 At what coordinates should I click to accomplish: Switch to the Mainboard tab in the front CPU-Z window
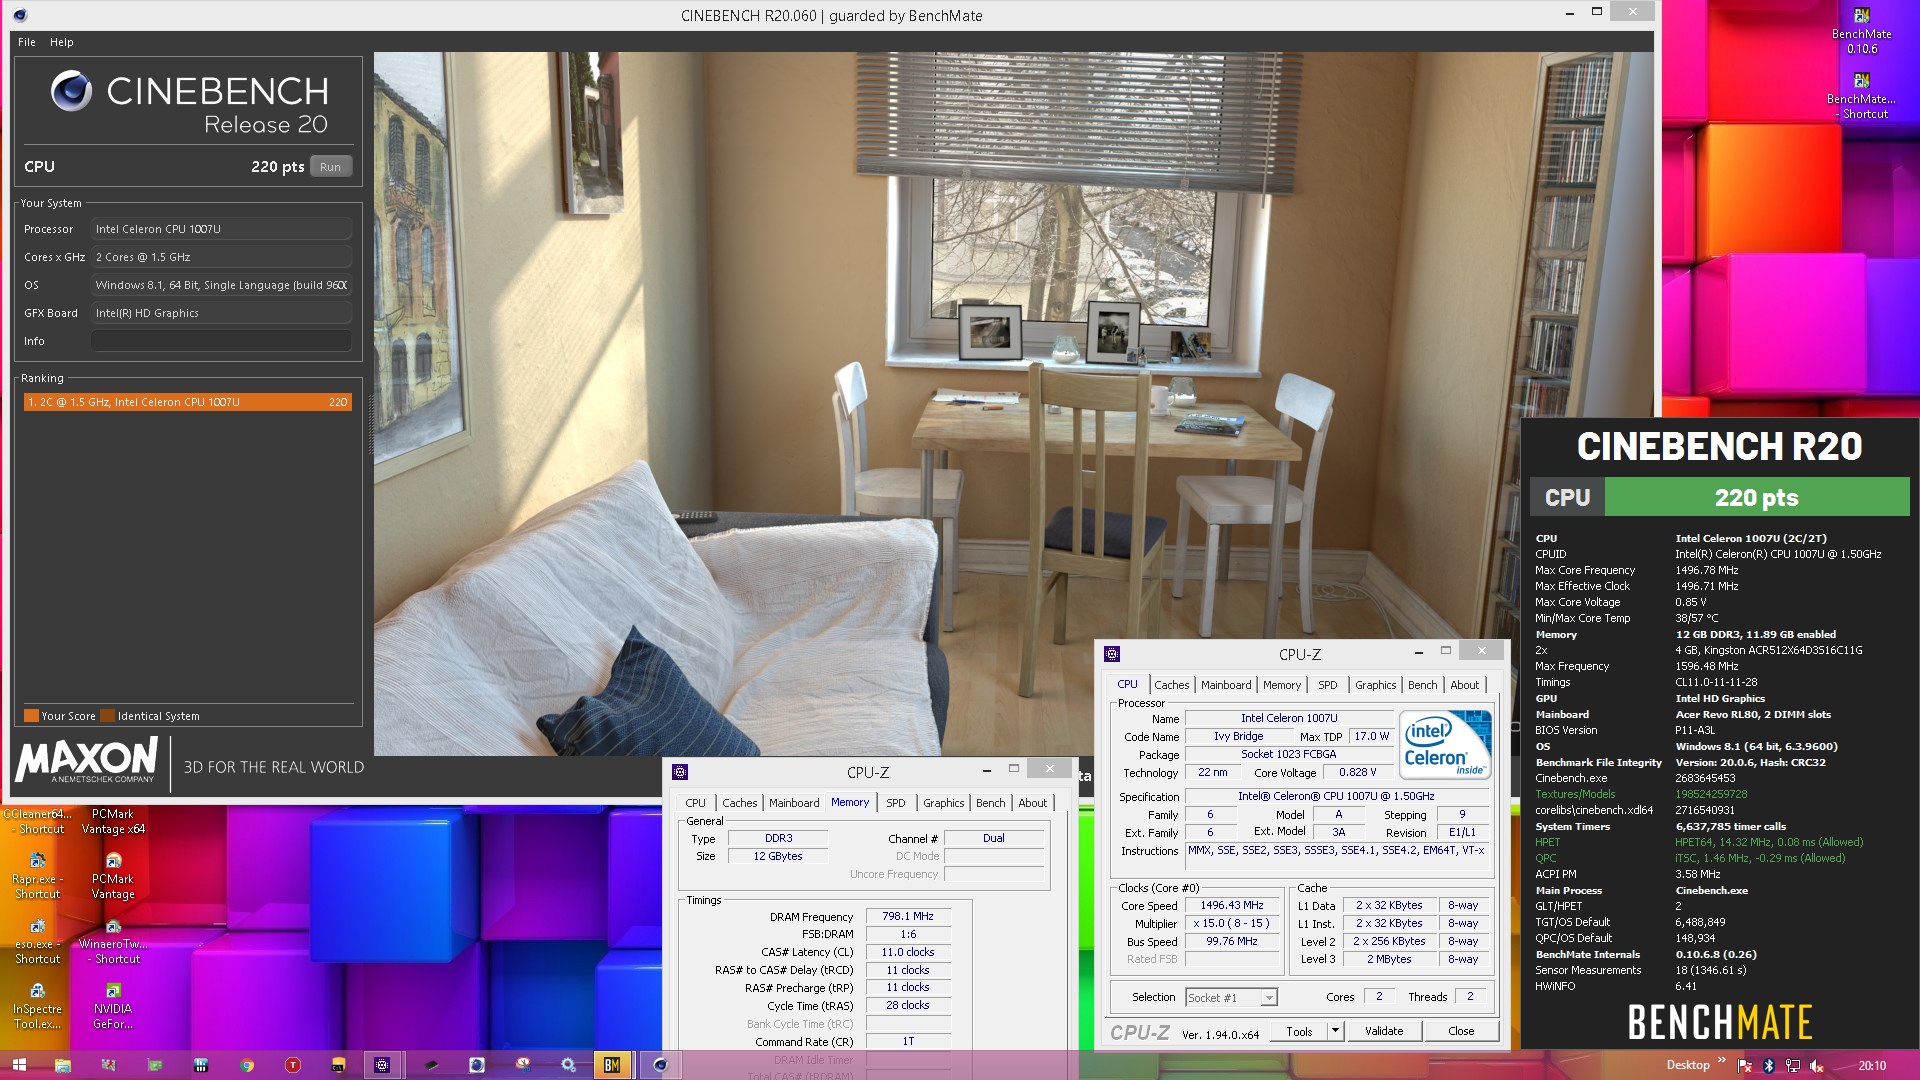click(x=1226, y=685)
